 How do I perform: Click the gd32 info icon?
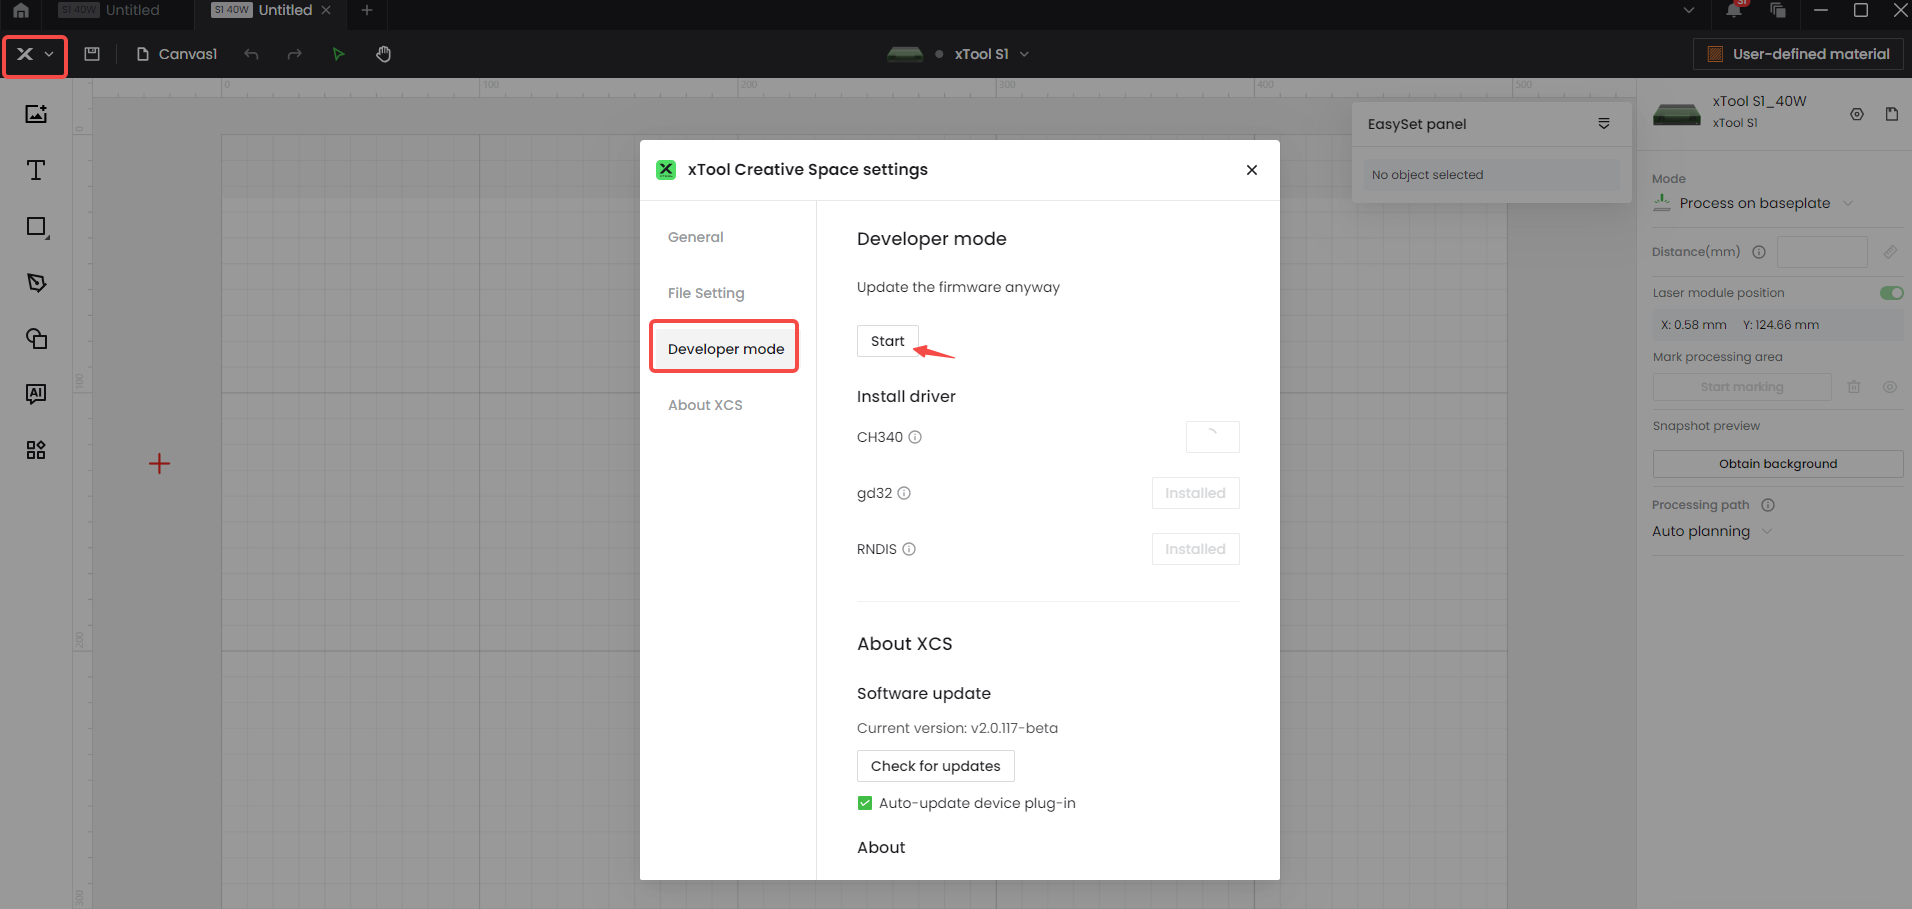[x=904, y=493]
